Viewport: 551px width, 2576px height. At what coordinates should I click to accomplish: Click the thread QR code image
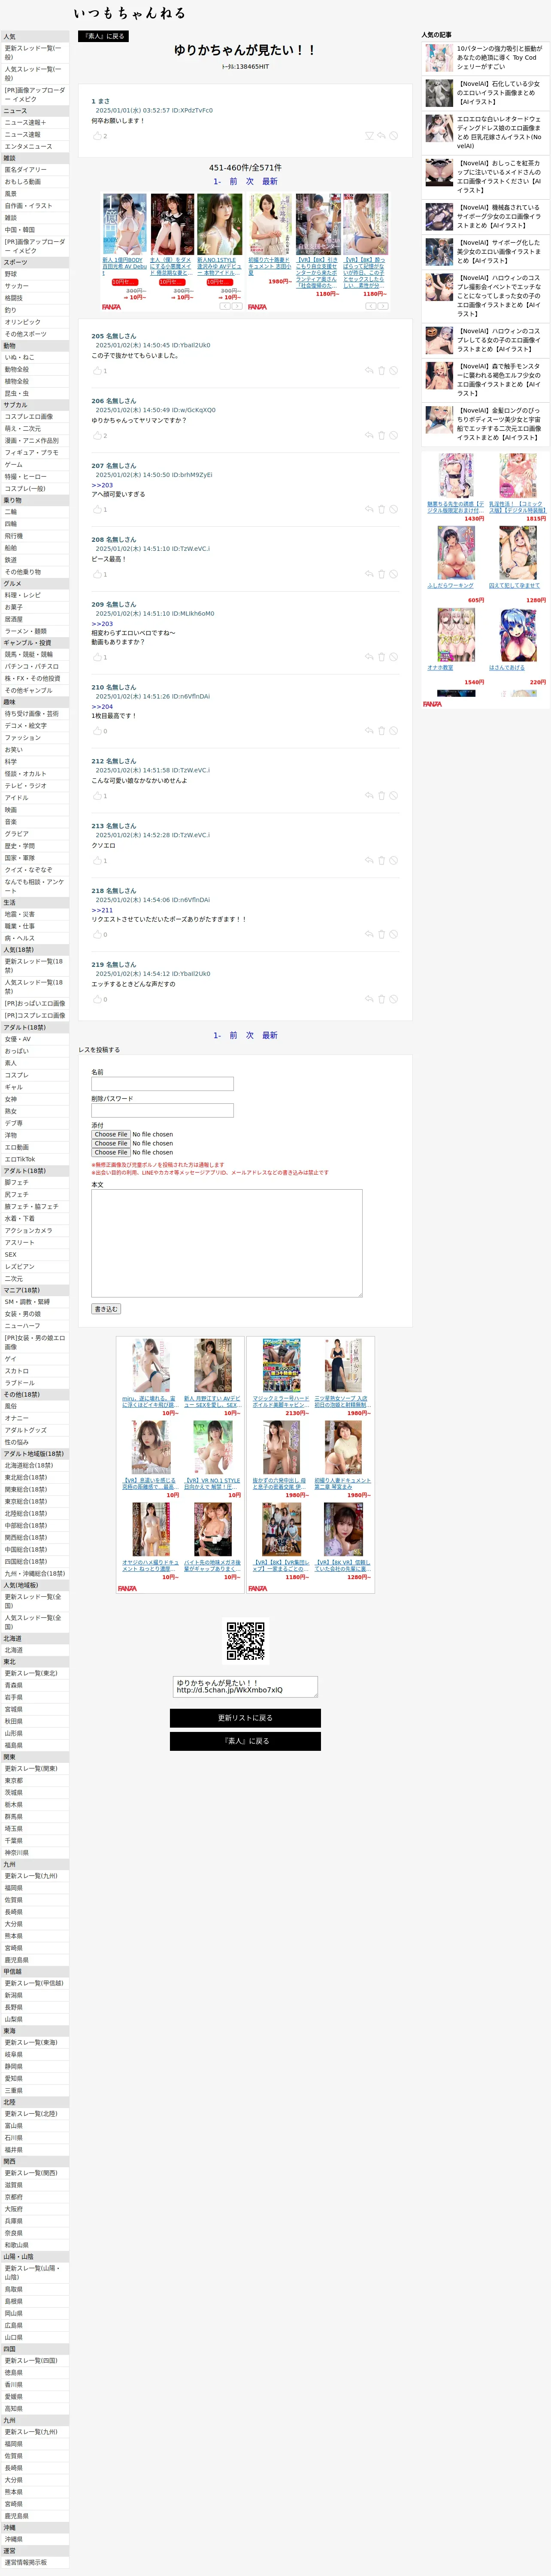tap(245, 1641)
